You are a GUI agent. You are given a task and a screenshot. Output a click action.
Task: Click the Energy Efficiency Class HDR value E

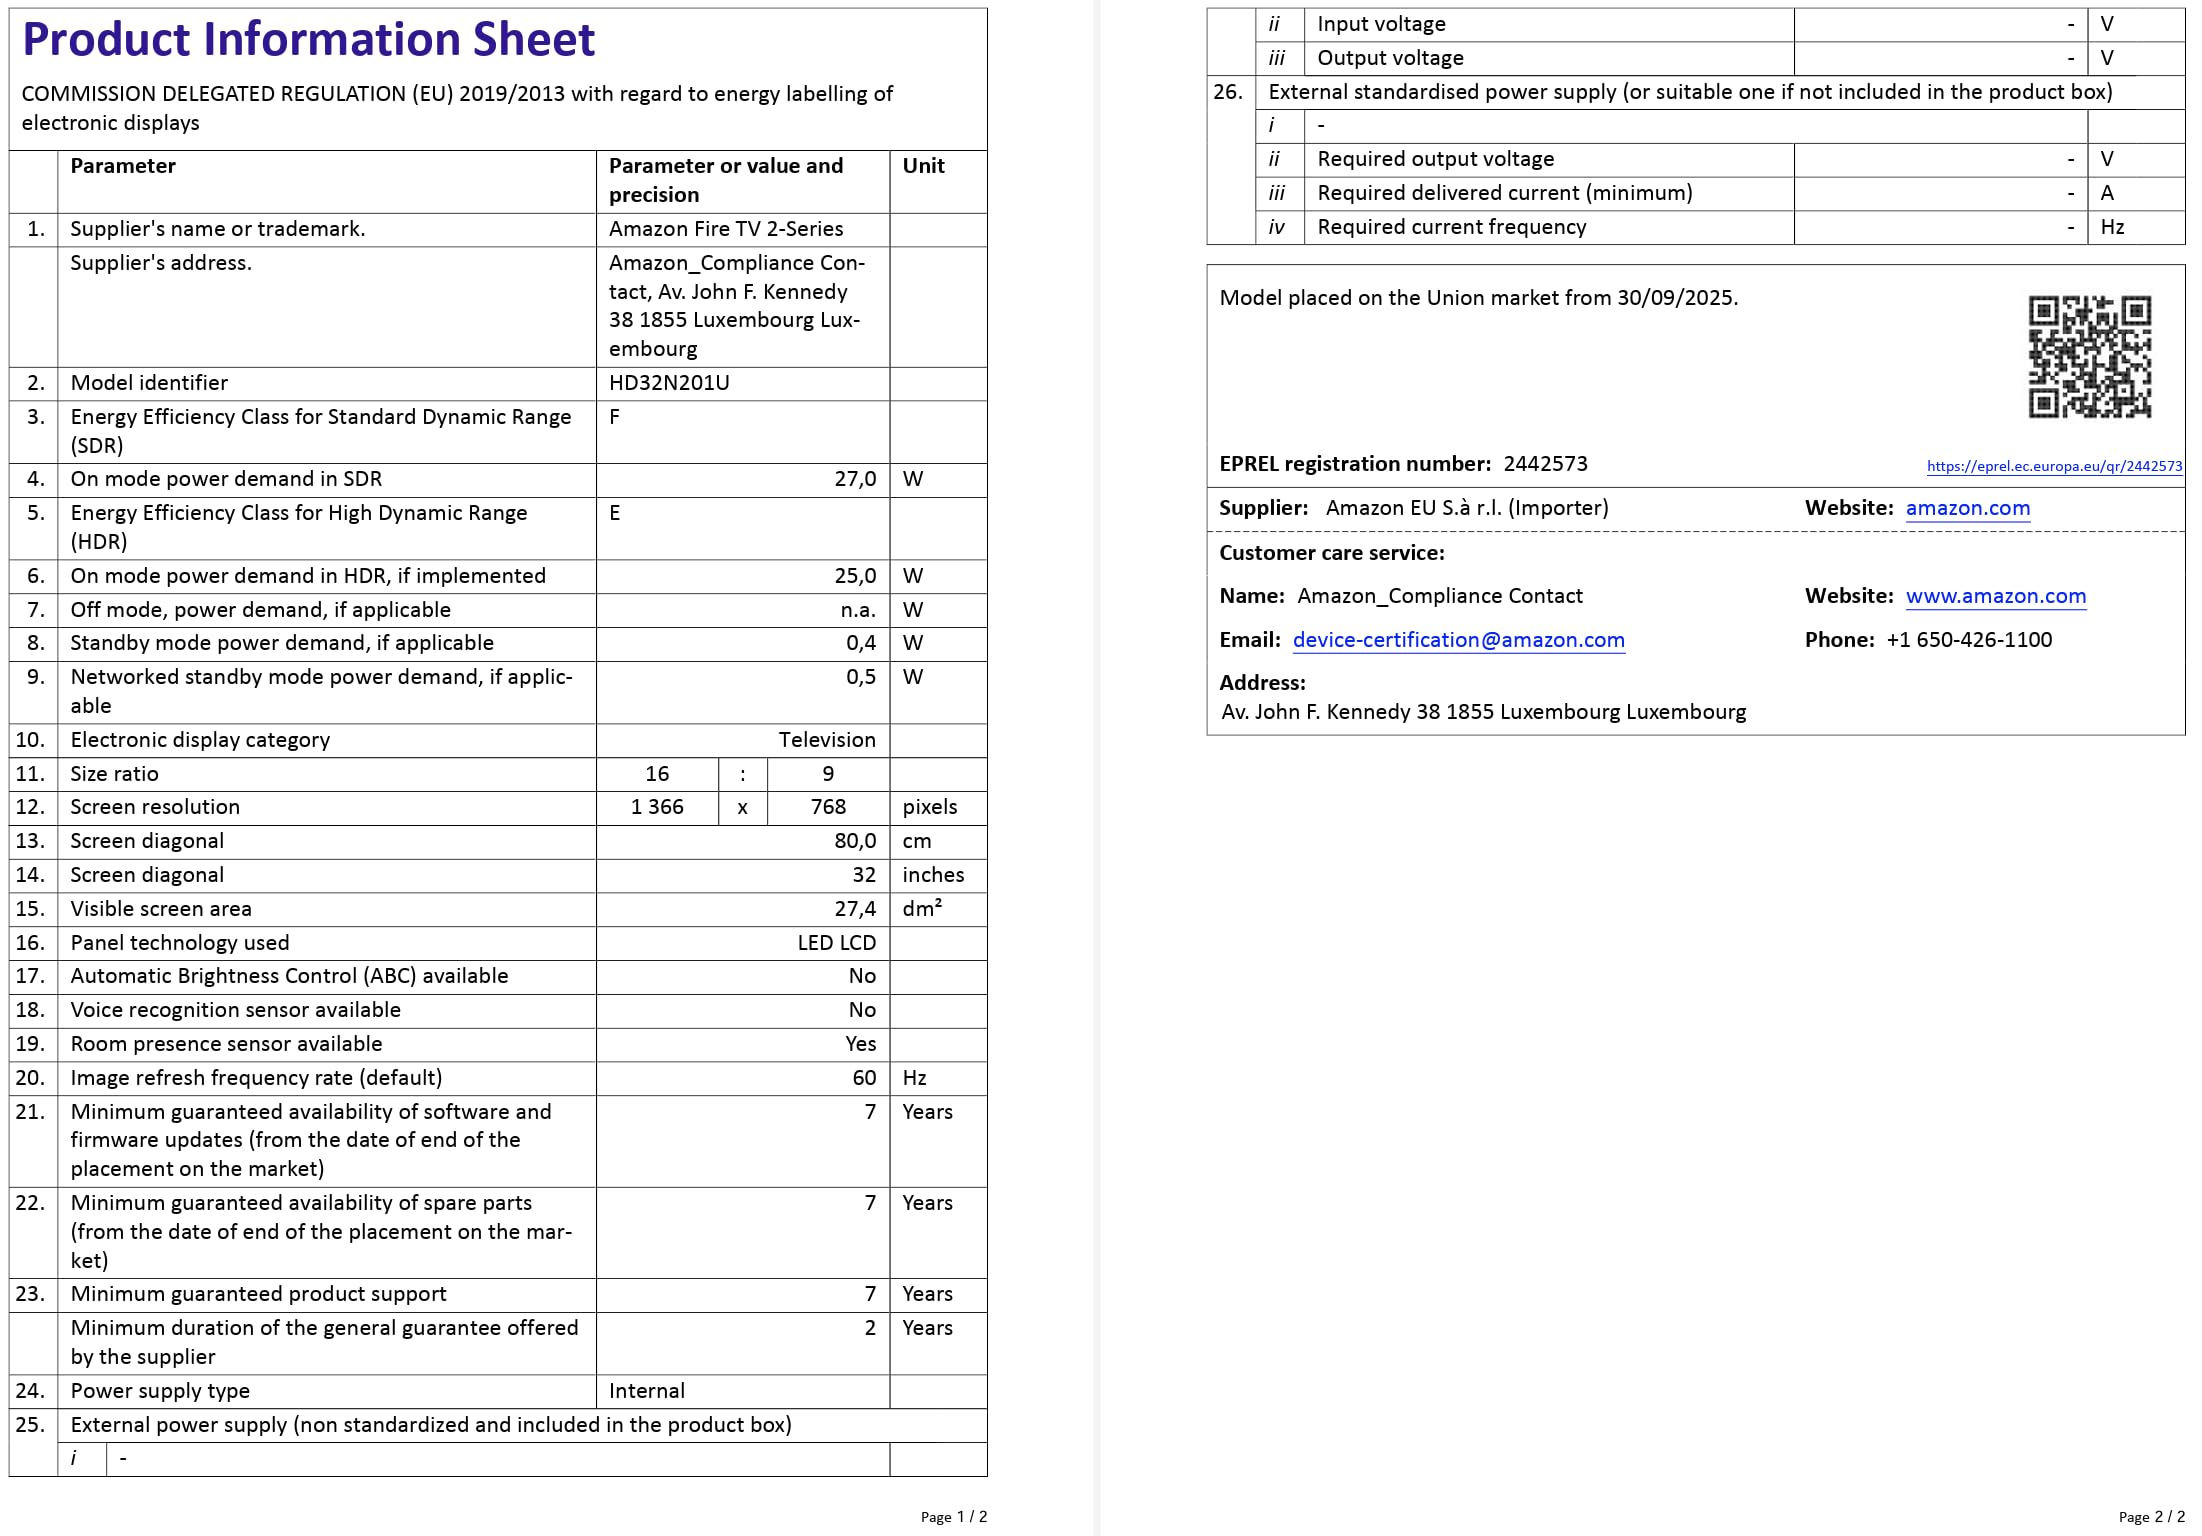point(614,513)
